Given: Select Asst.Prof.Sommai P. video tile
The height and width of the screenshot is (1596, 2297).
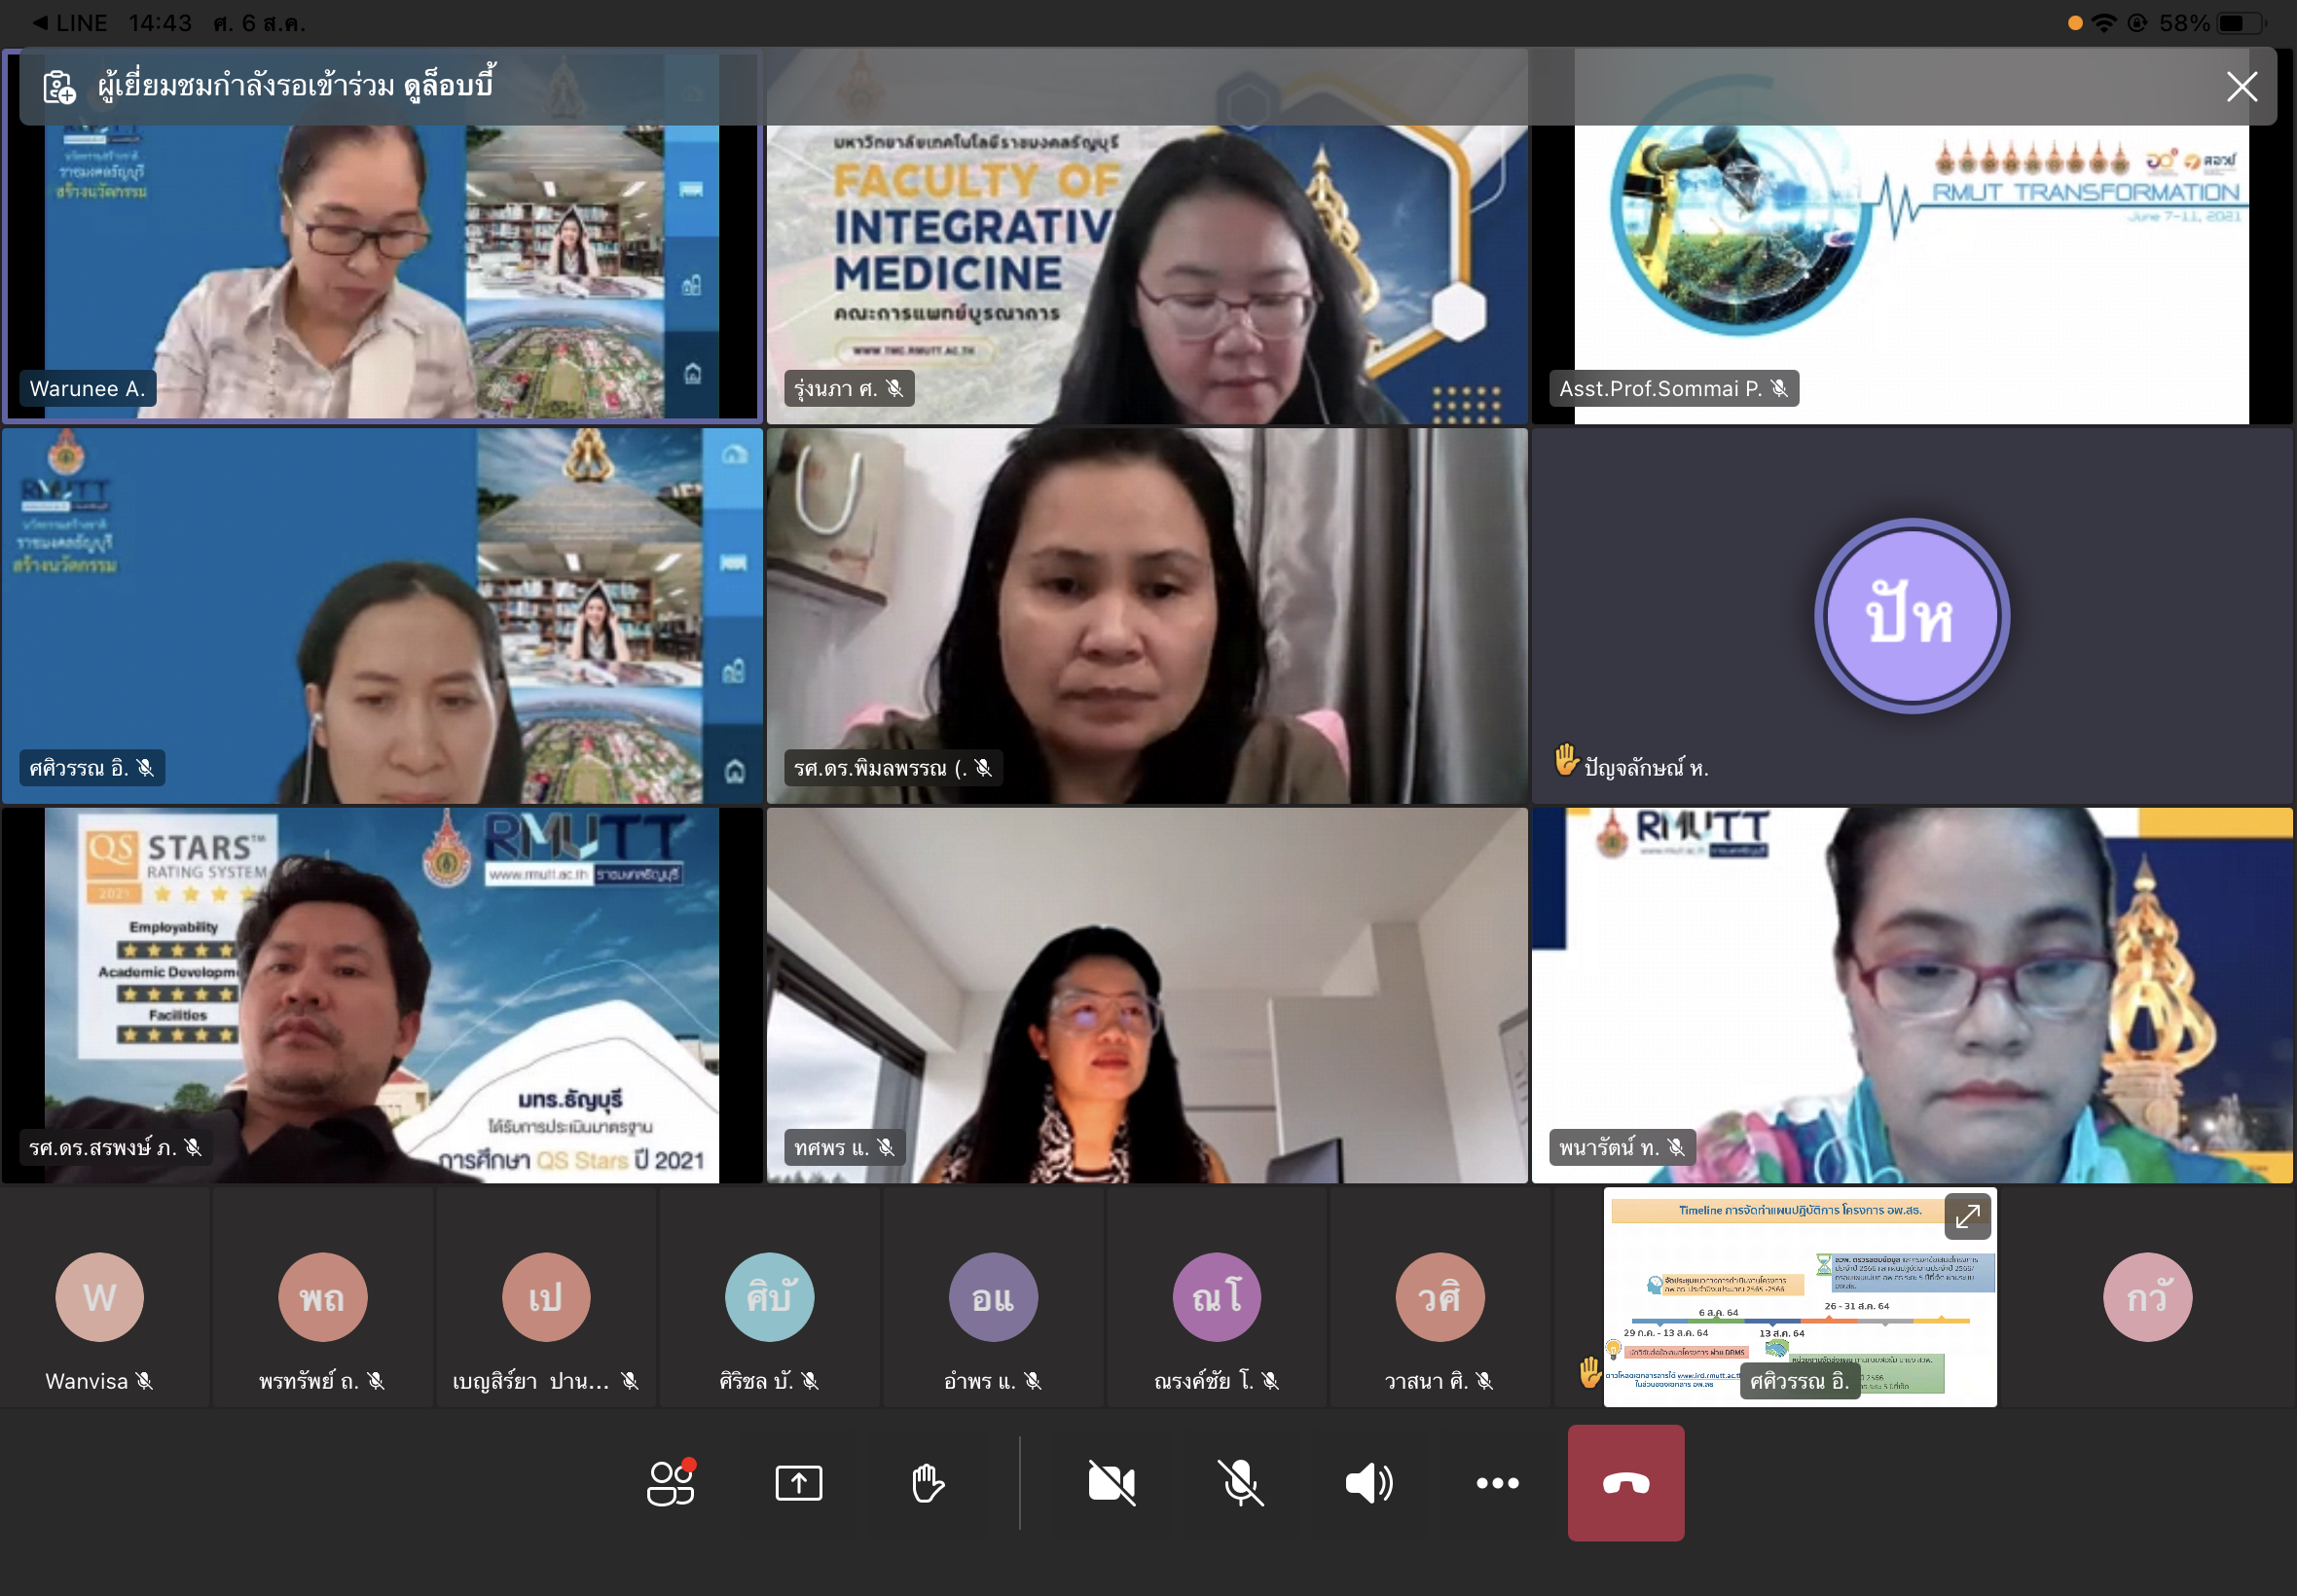Looking at the screenshot, I should pos(1911,236).
